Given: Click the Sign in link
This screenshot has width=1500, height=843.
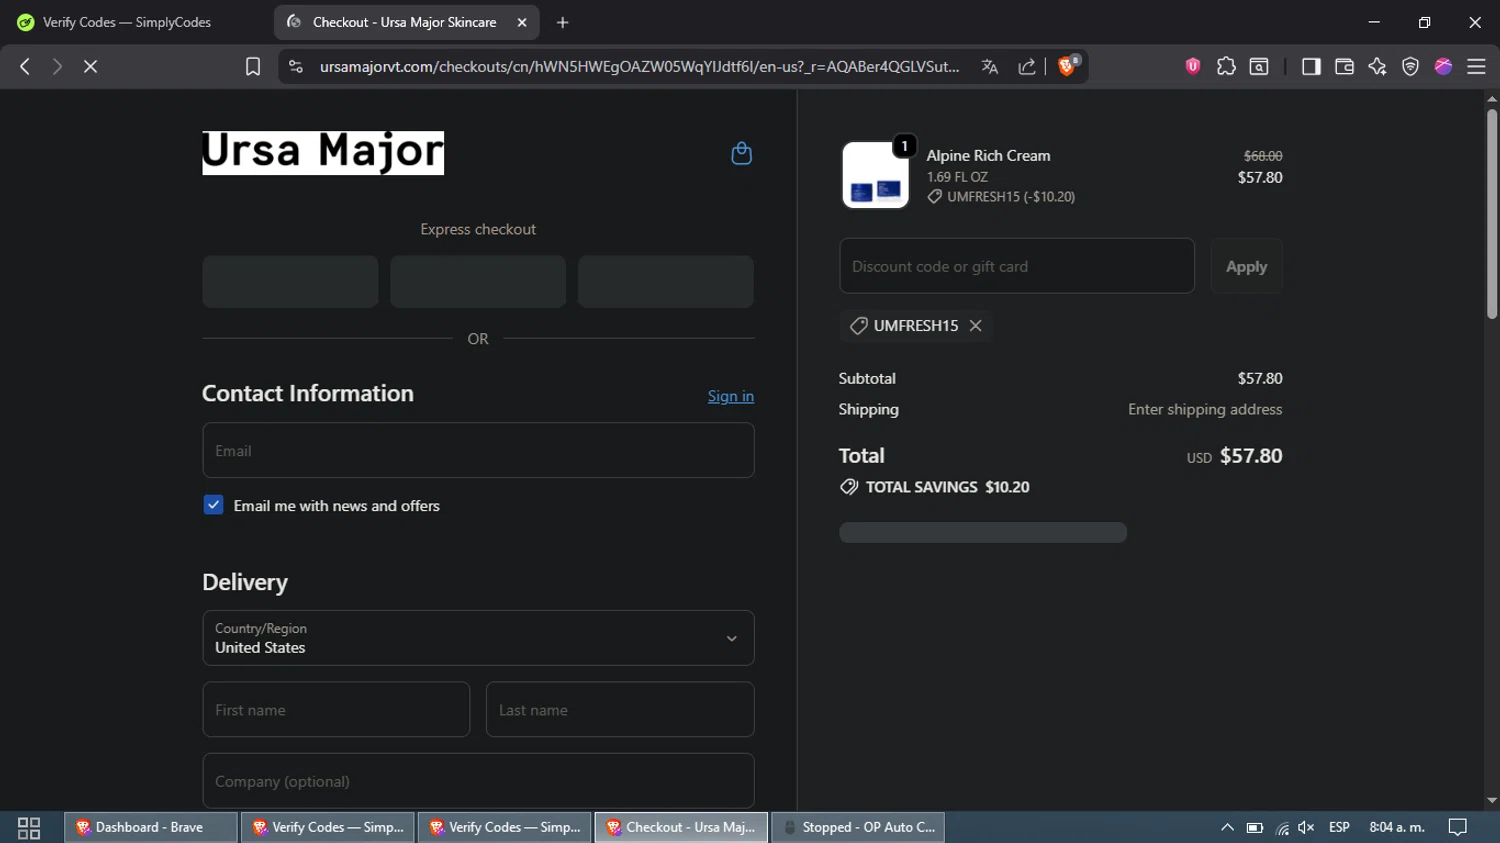Looking at the screenshot, I should 731,396.
